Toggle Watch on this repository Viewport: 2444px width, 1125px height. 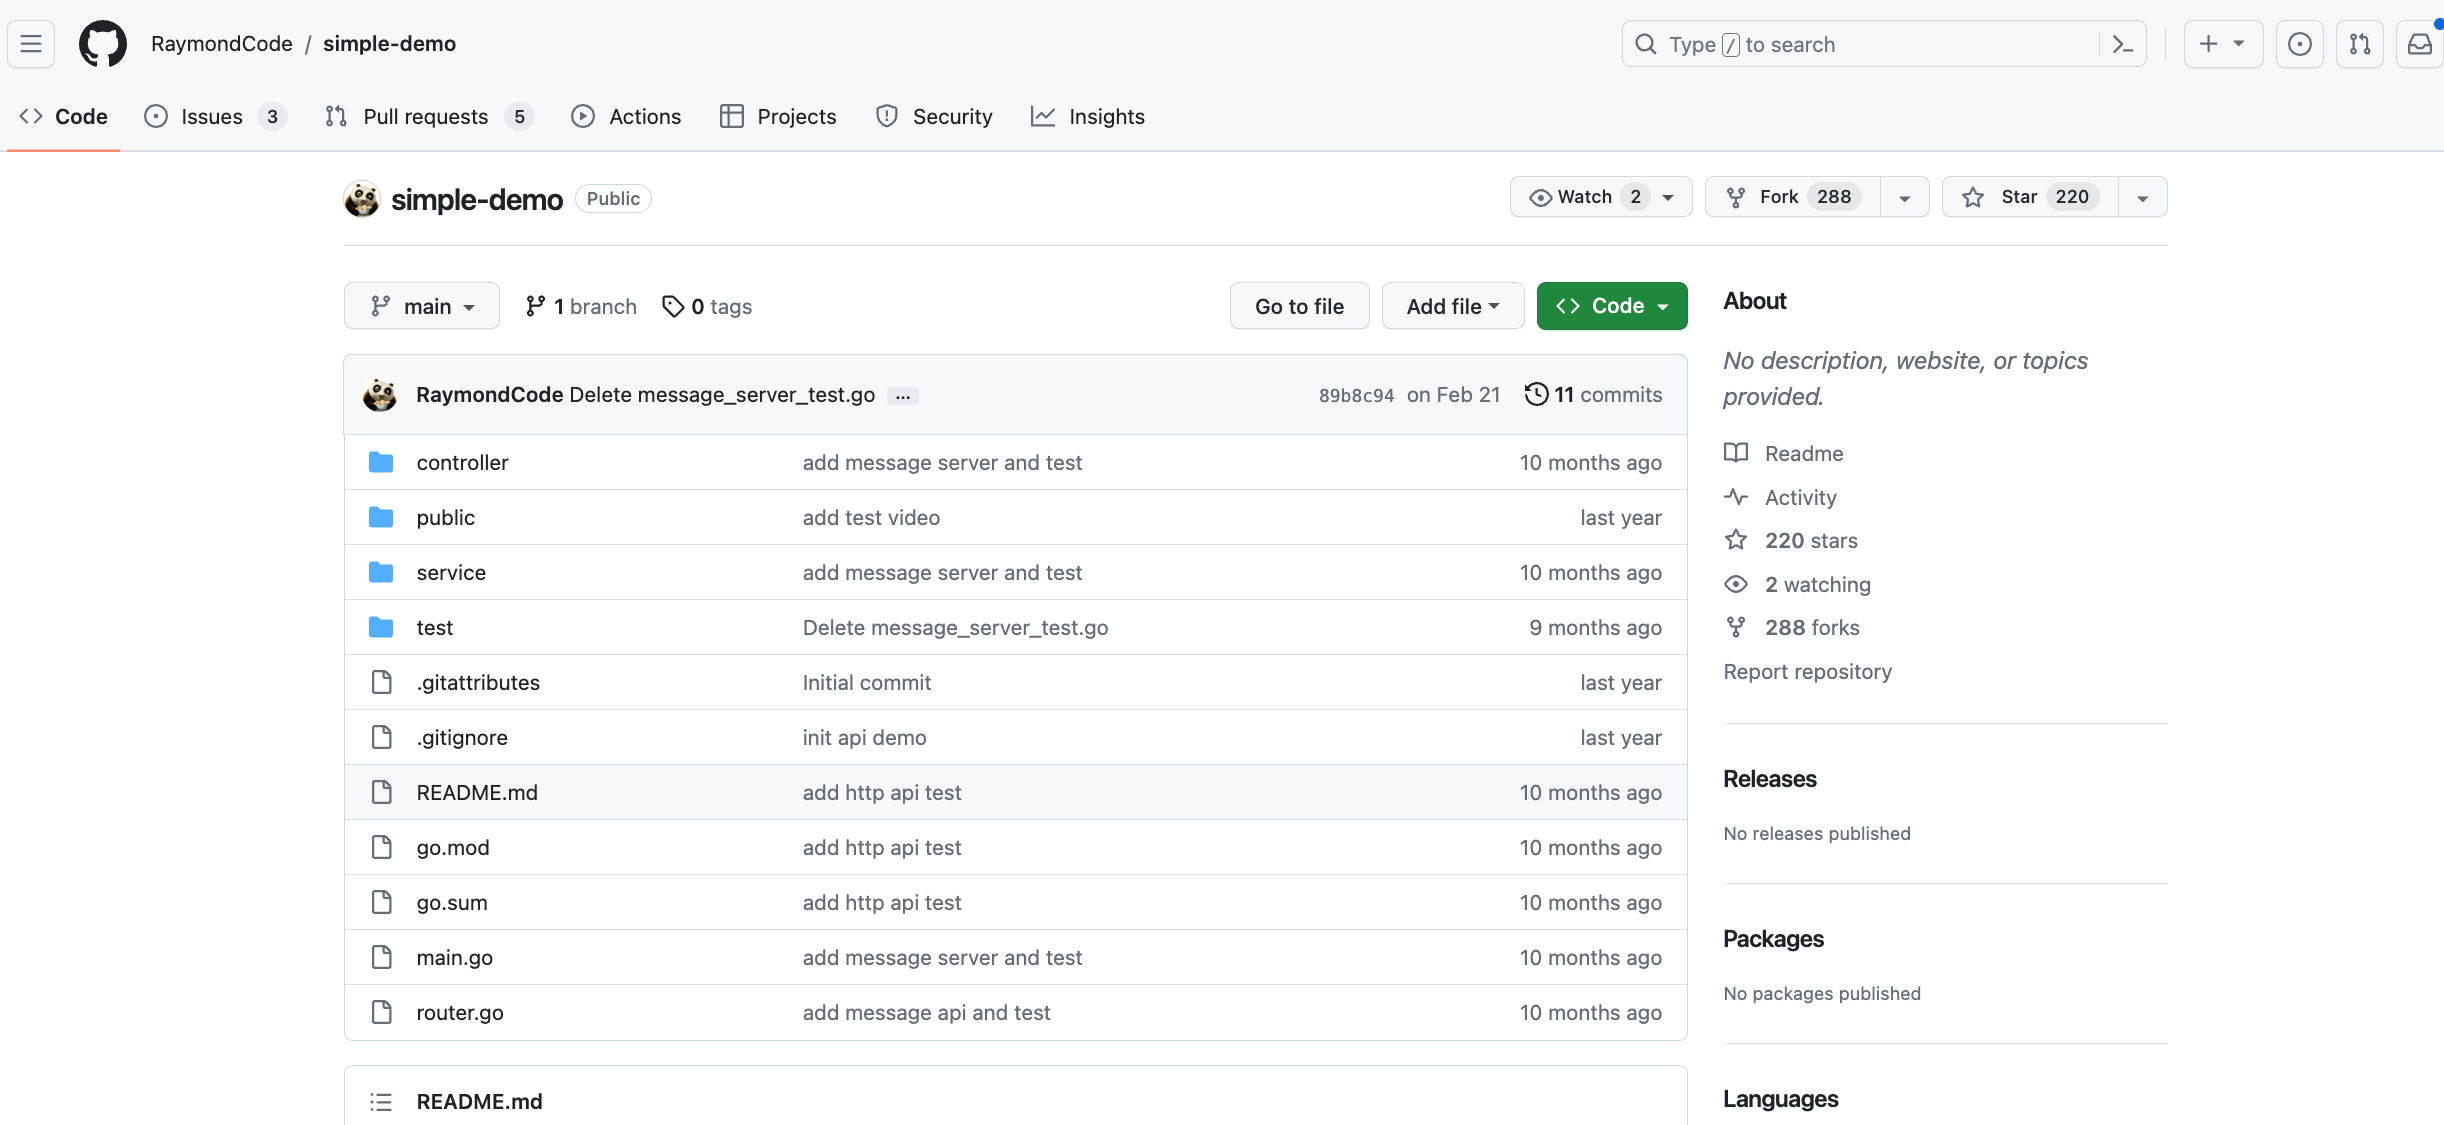pyautogui.click(x=1586, y=197)
